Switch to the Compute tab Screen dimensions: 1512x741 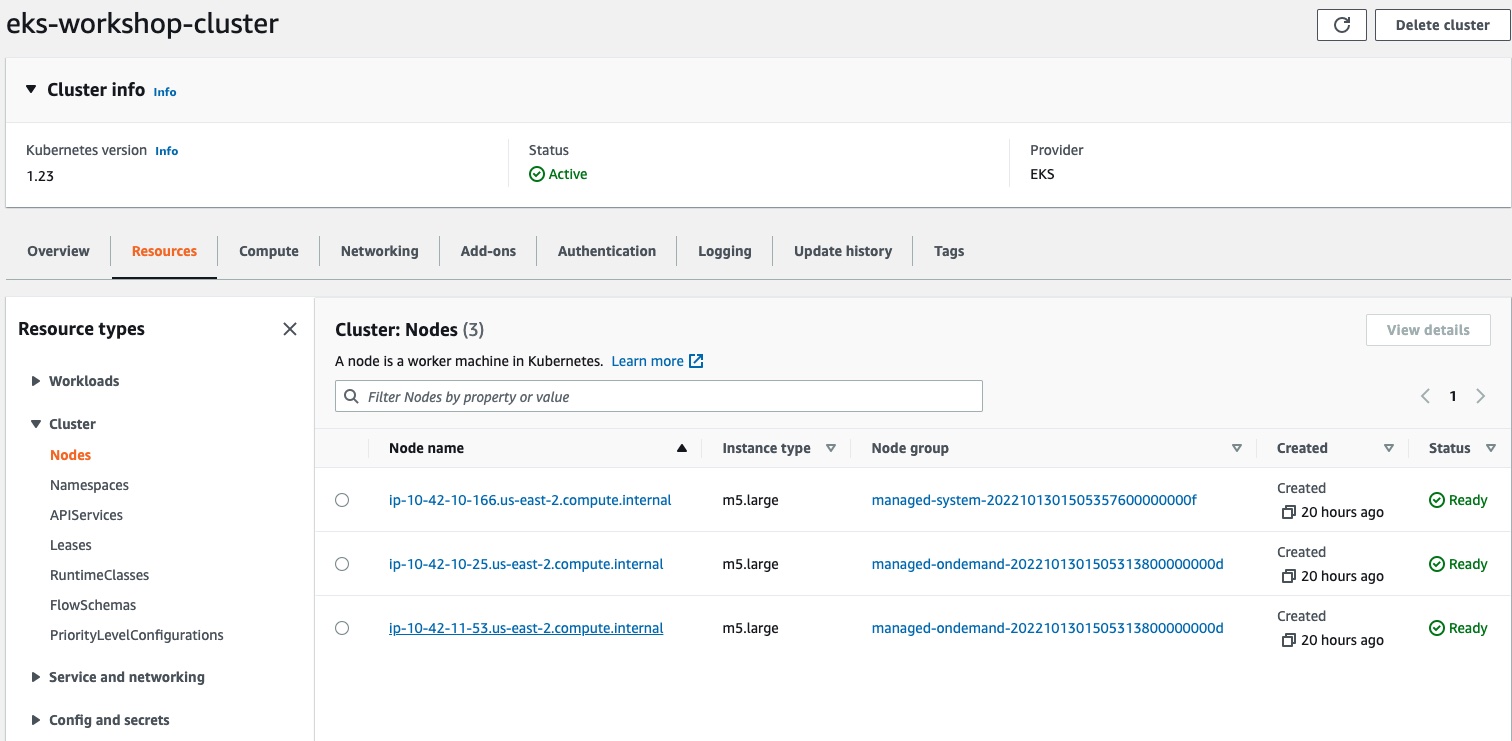[268, 251]
